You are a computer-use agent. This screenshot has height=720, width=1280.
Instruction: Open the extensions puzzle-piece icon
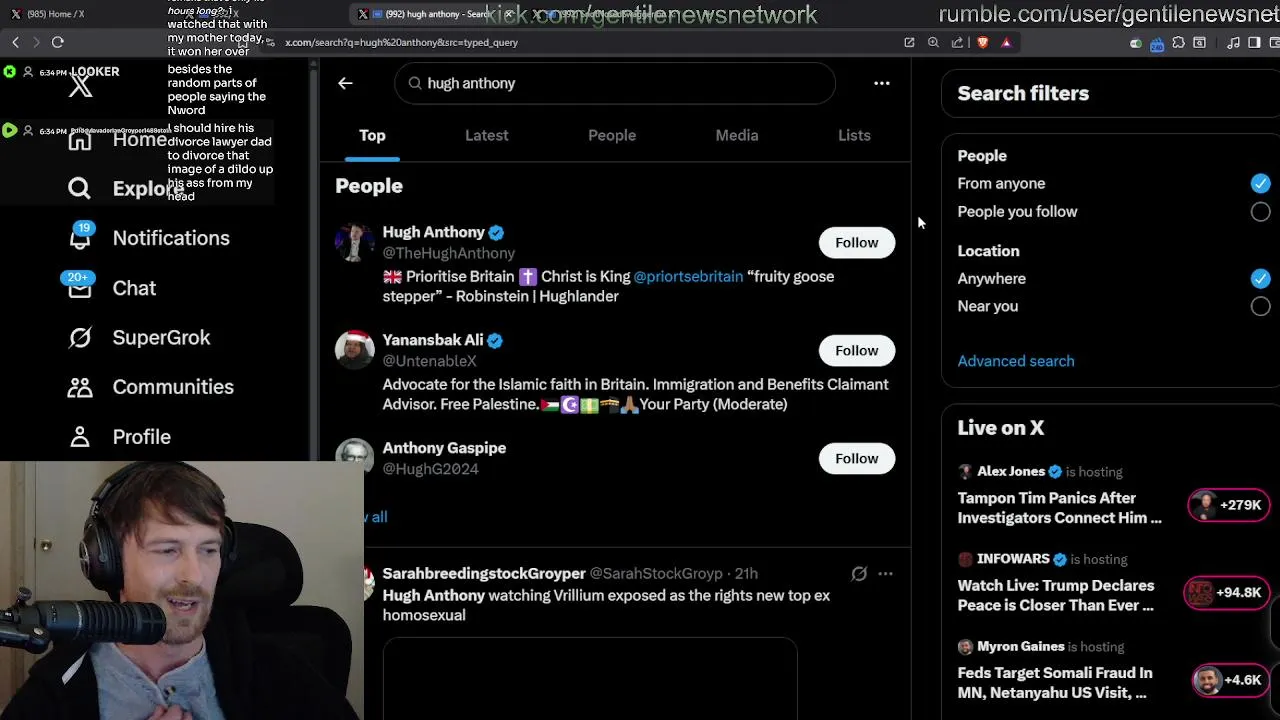[x=1178, y=42]
